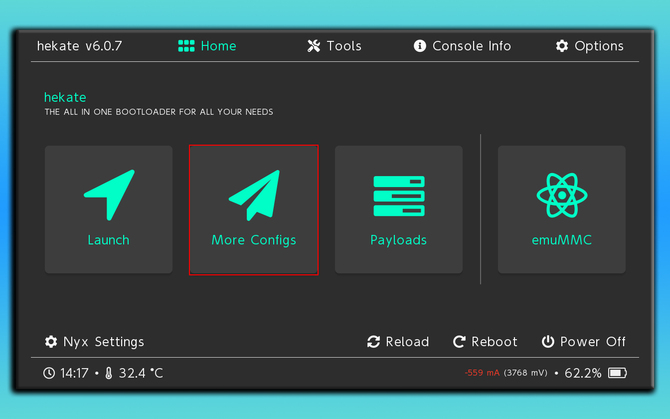Click the Tools wrench icon
Image resolution: width=670 pixels, height=419 pixels.
tap(314, 46)
